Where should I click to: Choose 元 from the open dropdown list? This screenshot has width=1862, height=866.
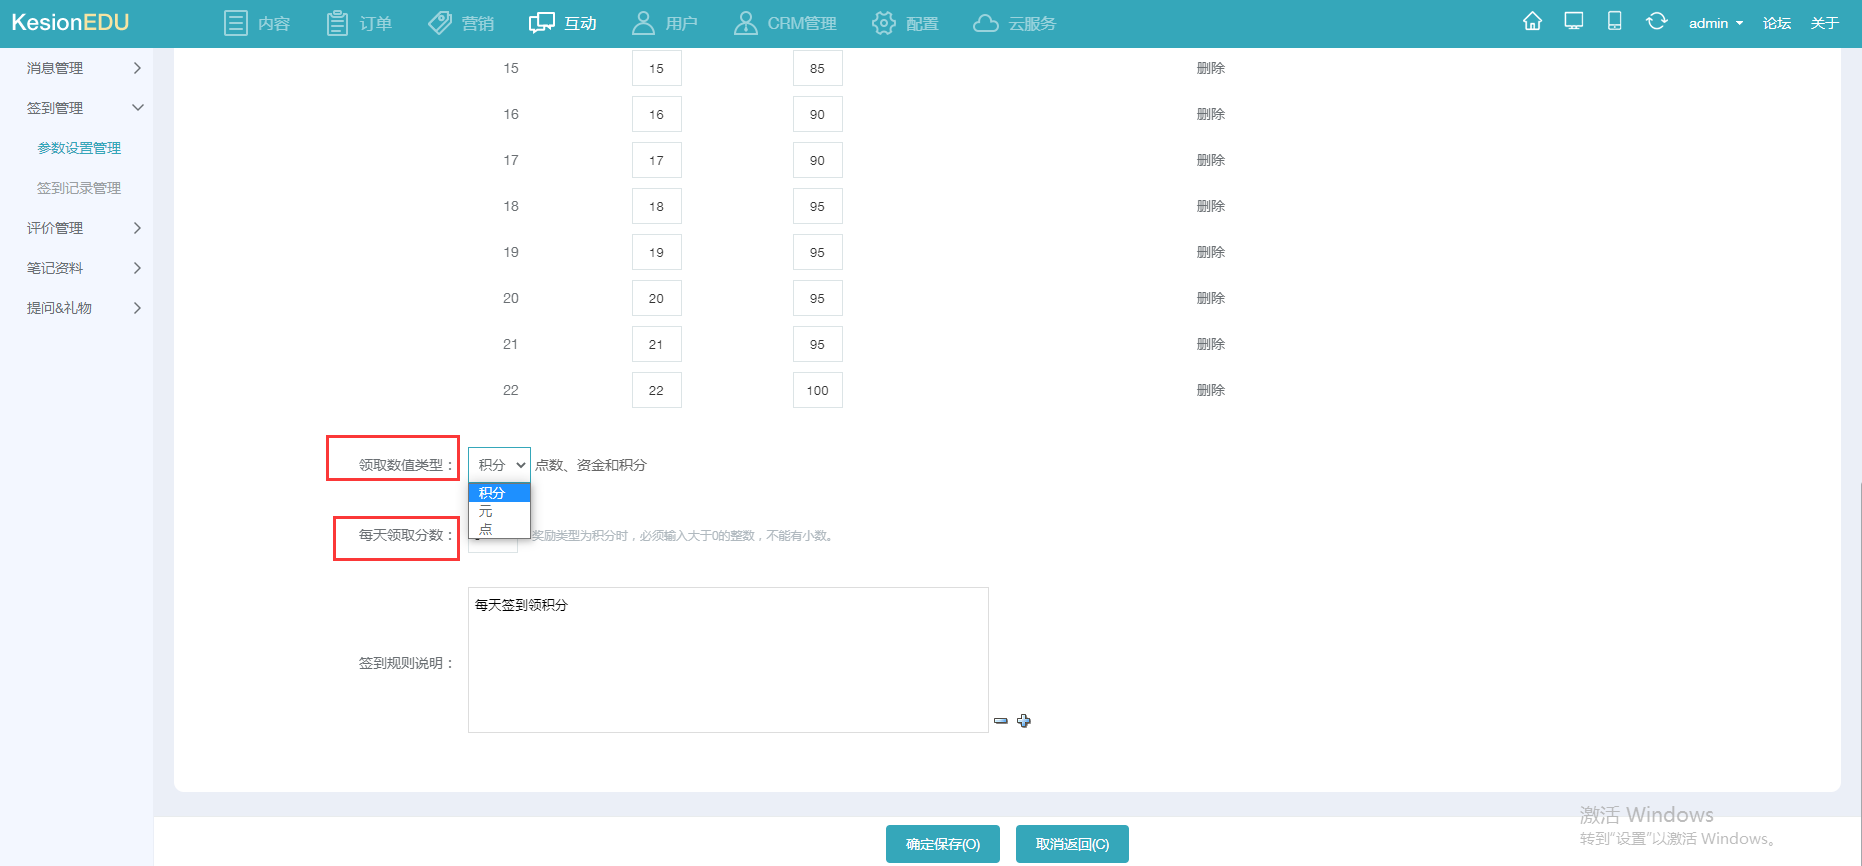pyautogui.click(x=487, y=511)
